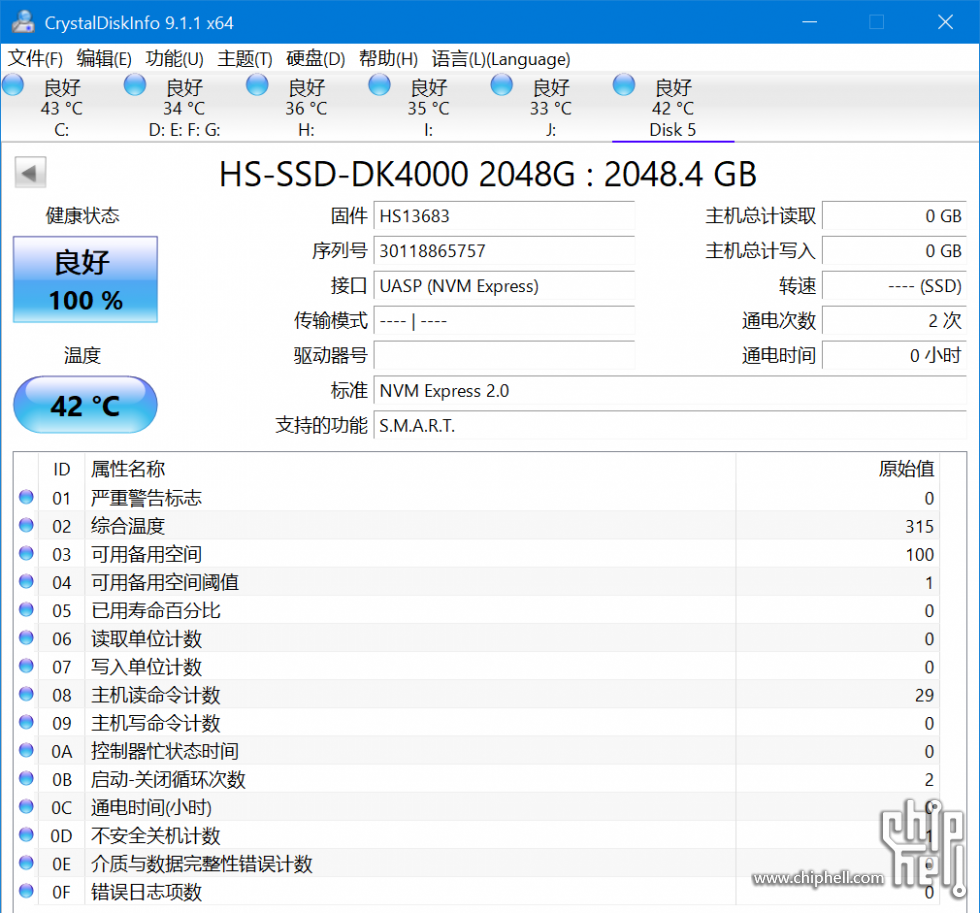Click the status dot for attribute 0E 介质与数据完整性错误计数
This screenshot has height=913, width=980.
pos(26,862)
